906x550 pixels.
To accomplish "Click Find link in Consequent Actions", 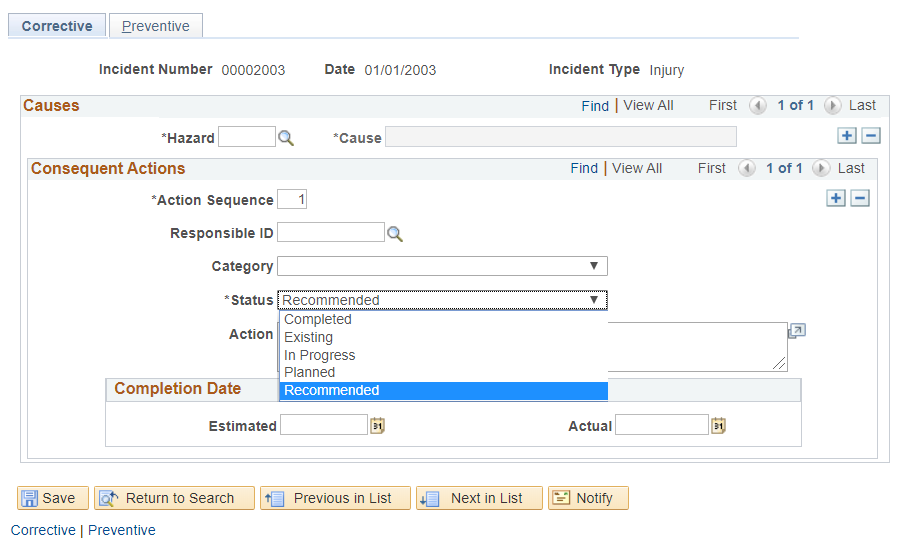I will 584,168.
